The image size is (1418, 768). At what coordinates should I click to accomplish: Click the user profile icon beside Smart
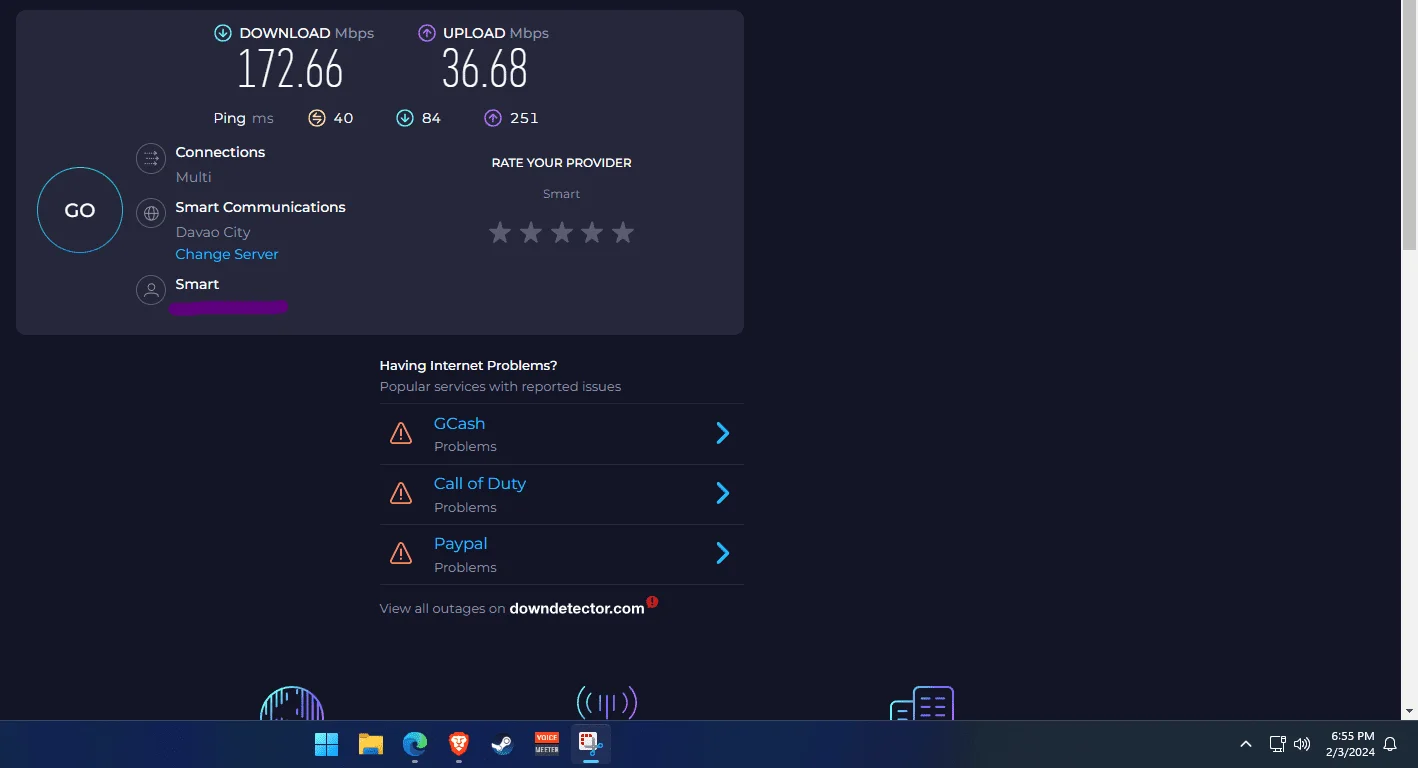(151, 290)
